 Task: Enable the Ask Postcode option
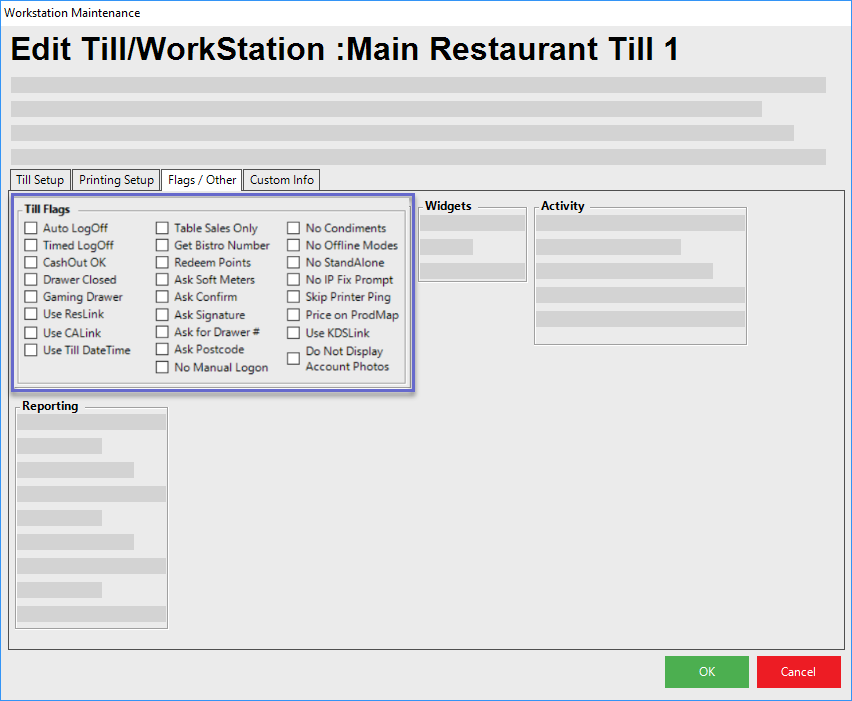tap(162, 350)
